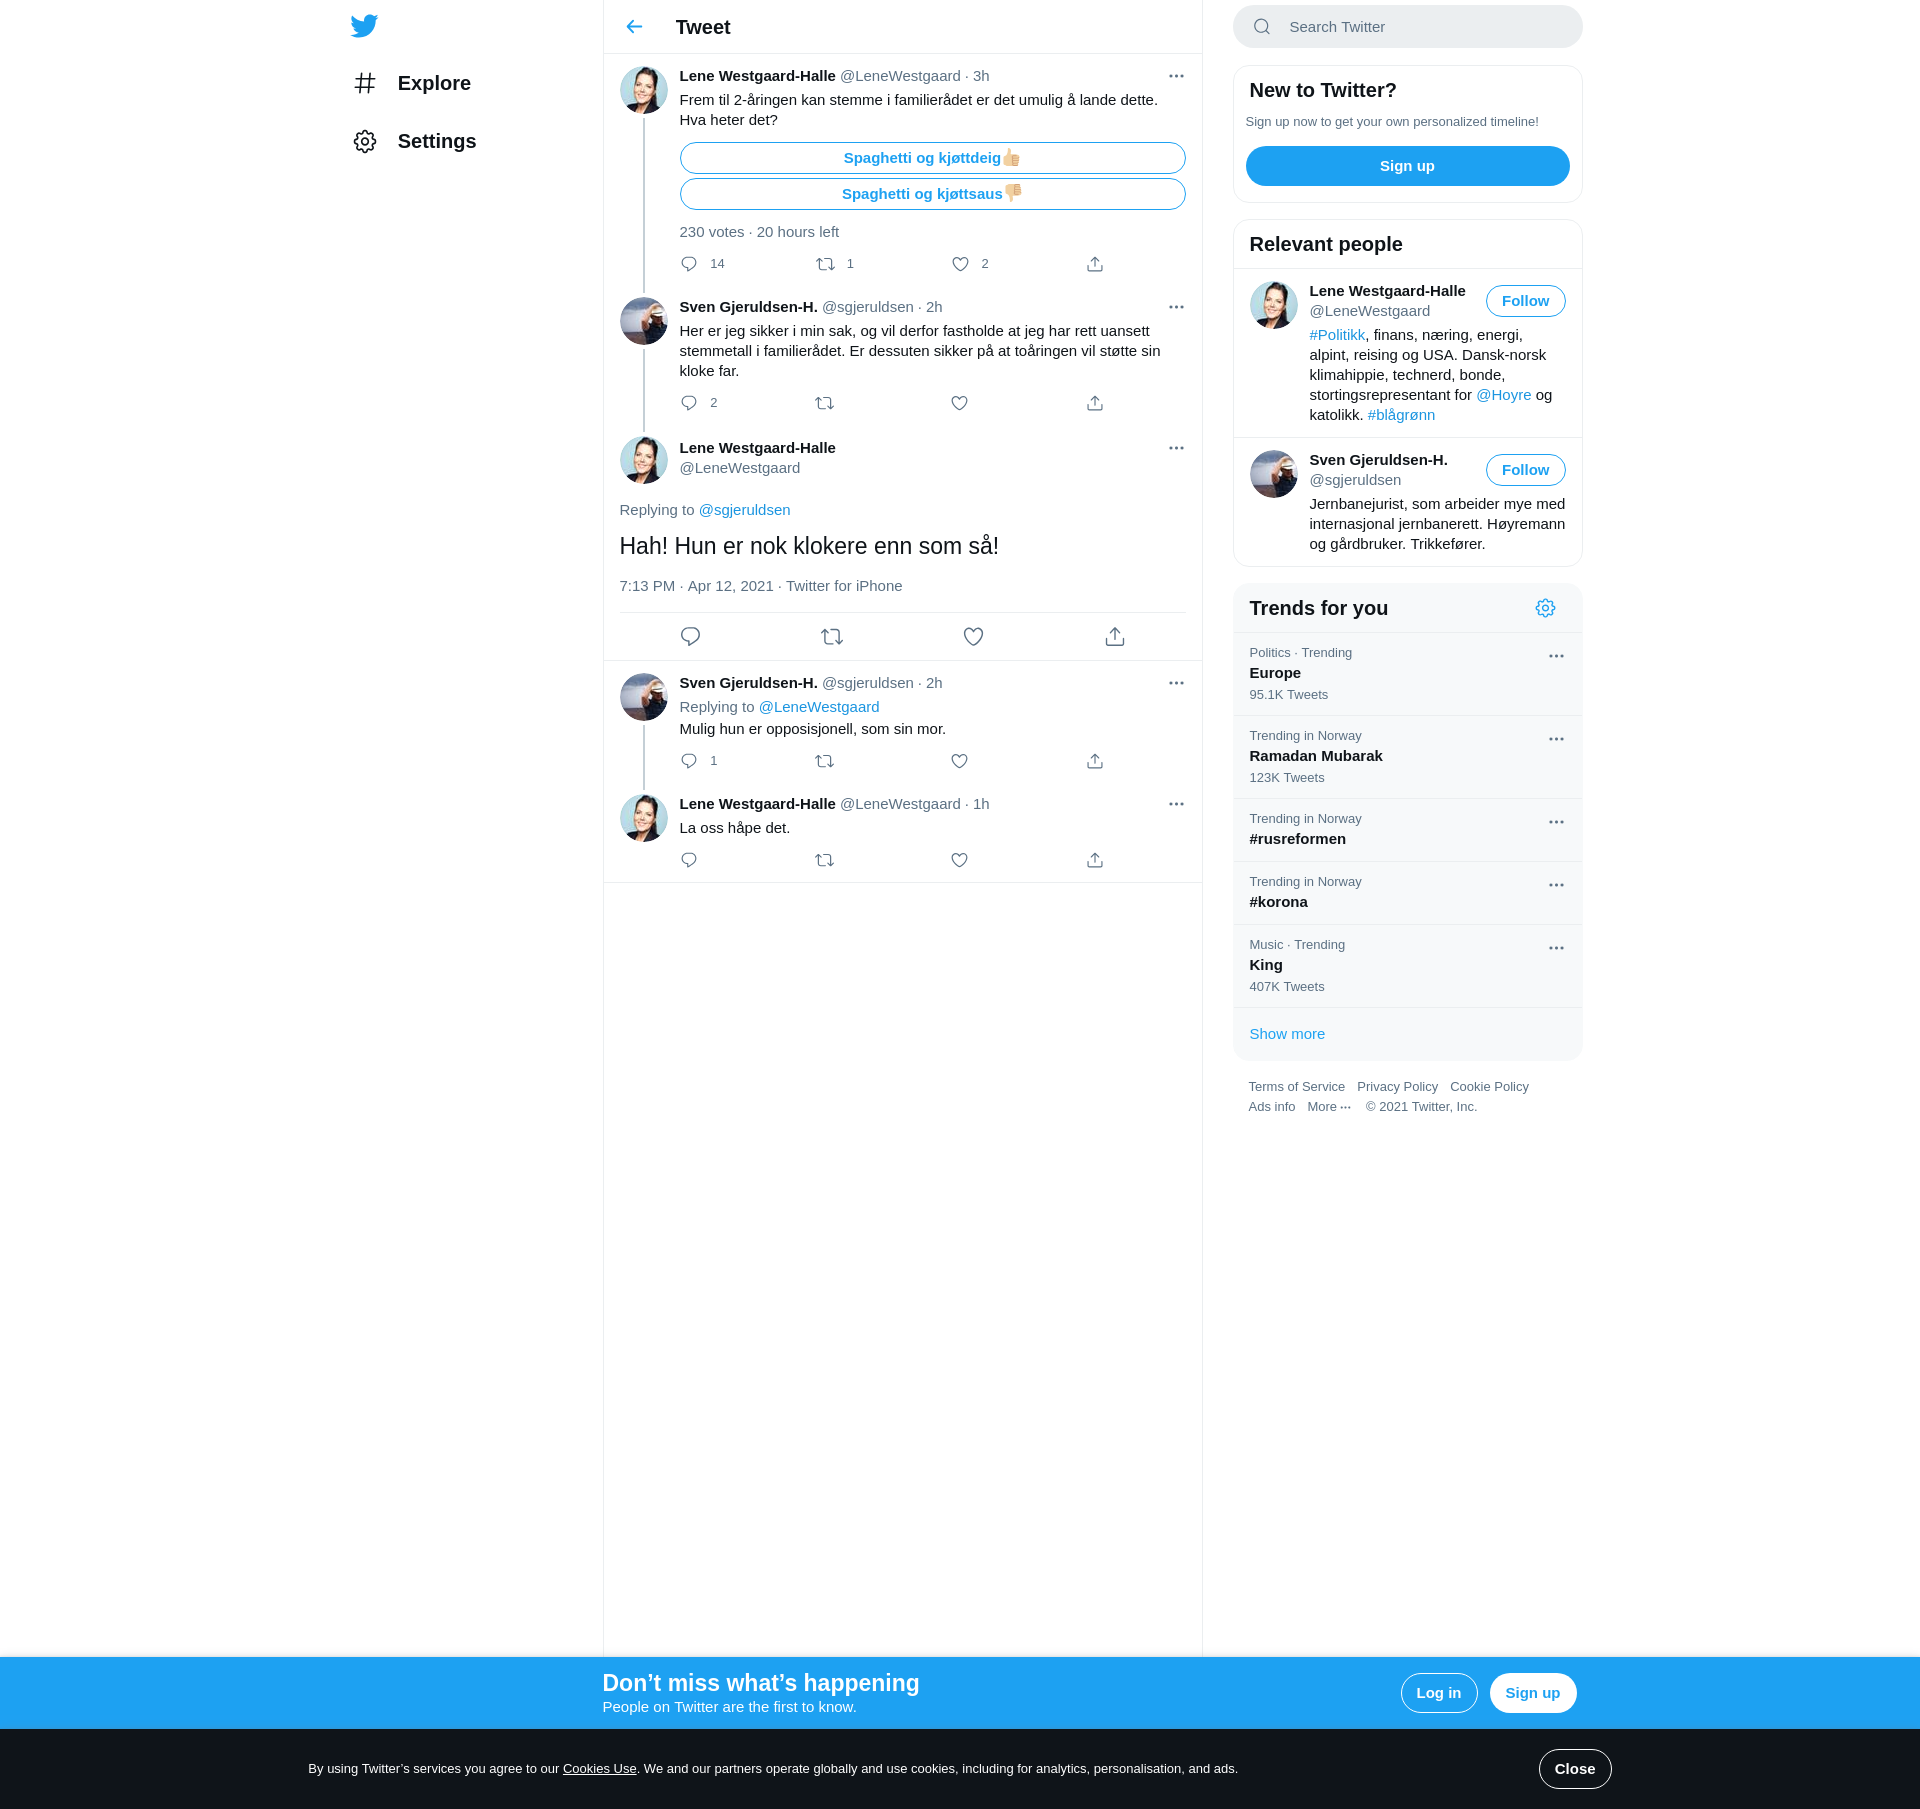Follow Lene Westgaard-Halle
The image size is (1920, 1809).
tap(1525, 301)
